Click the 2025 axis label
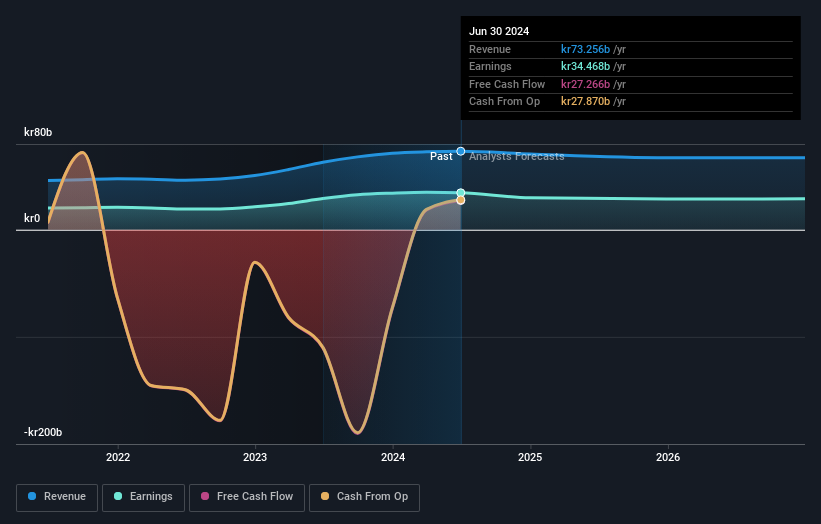 point(530,457)
